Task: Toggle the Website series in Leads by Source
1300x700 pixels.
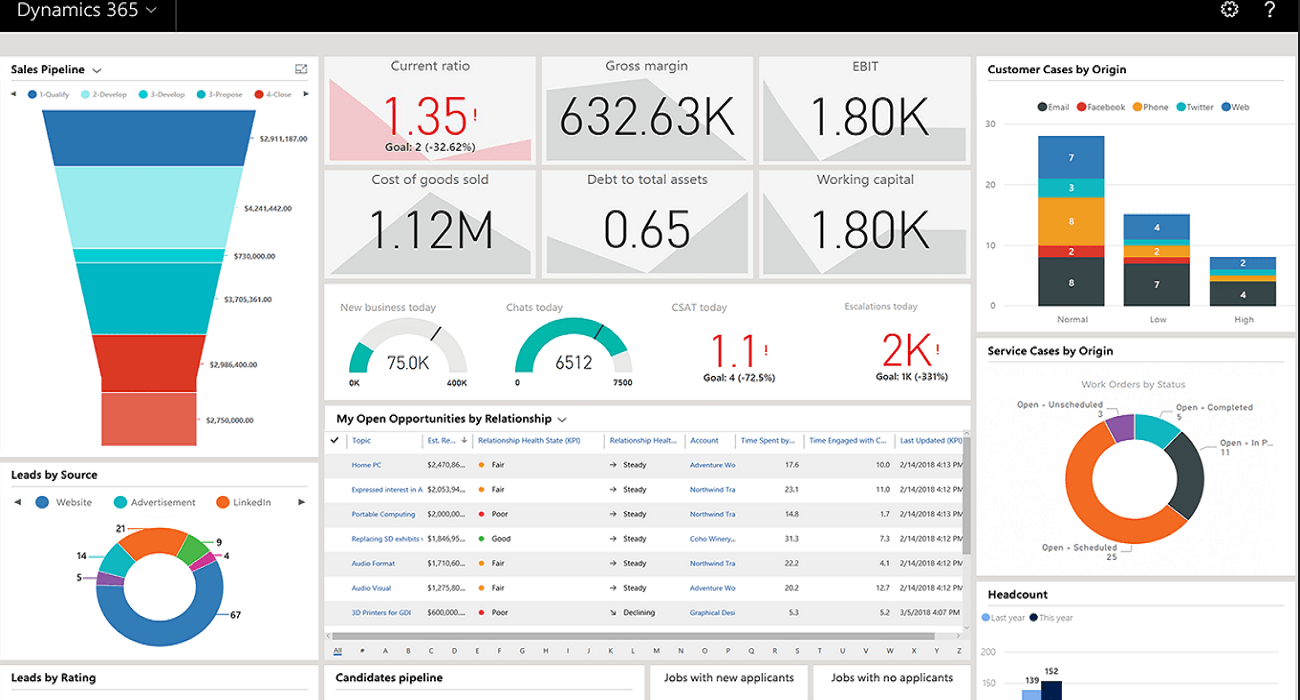Action: 63,502
